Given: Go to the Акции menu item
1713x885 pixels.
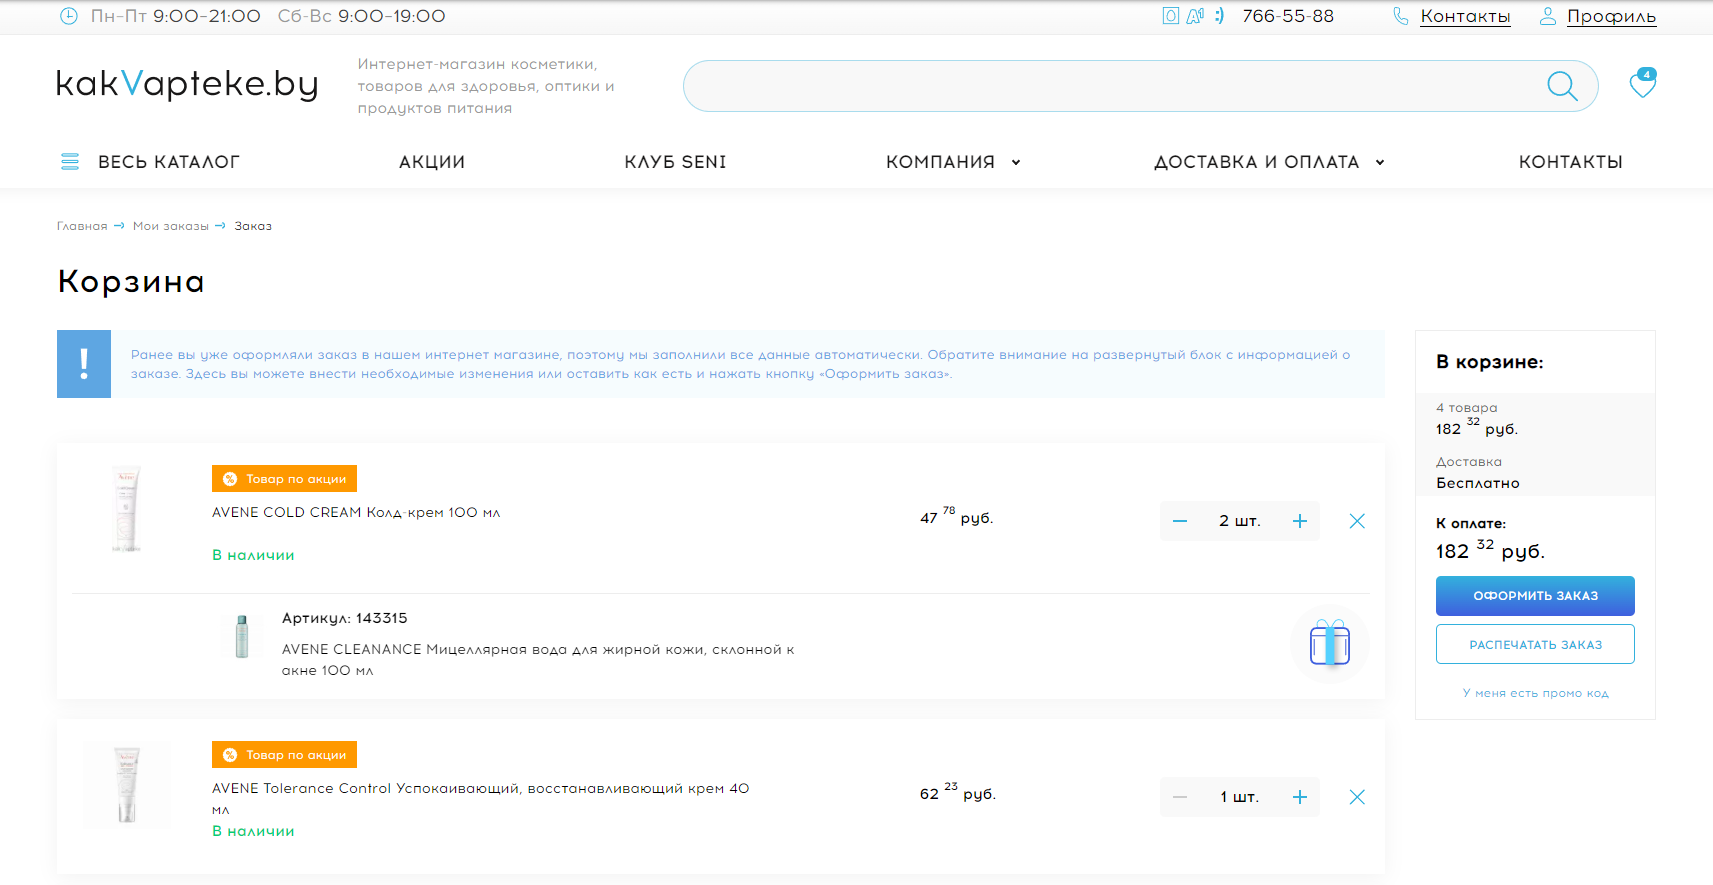Looking at the screenshot, I should 432,162.
